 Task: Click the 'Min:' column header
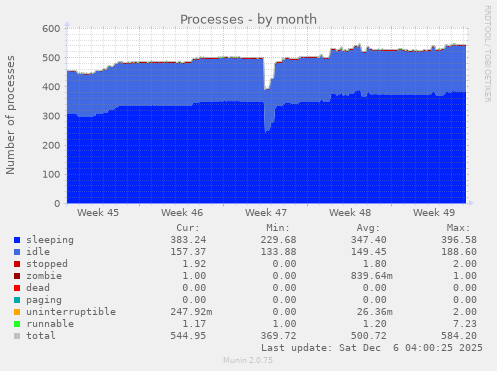coord(278,228)
